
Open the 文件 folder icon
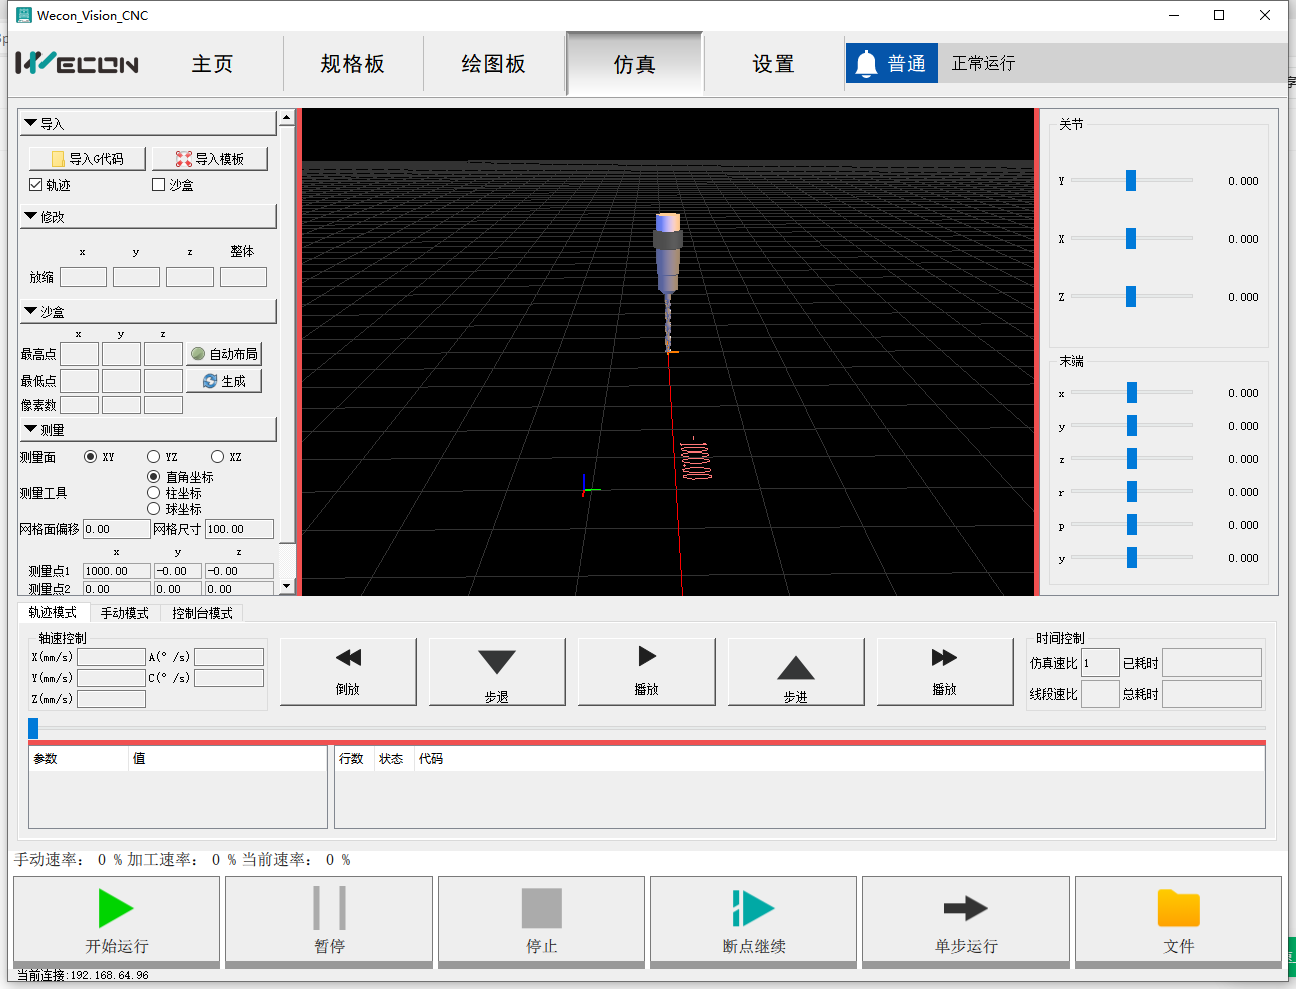(x=1178, y=908)
